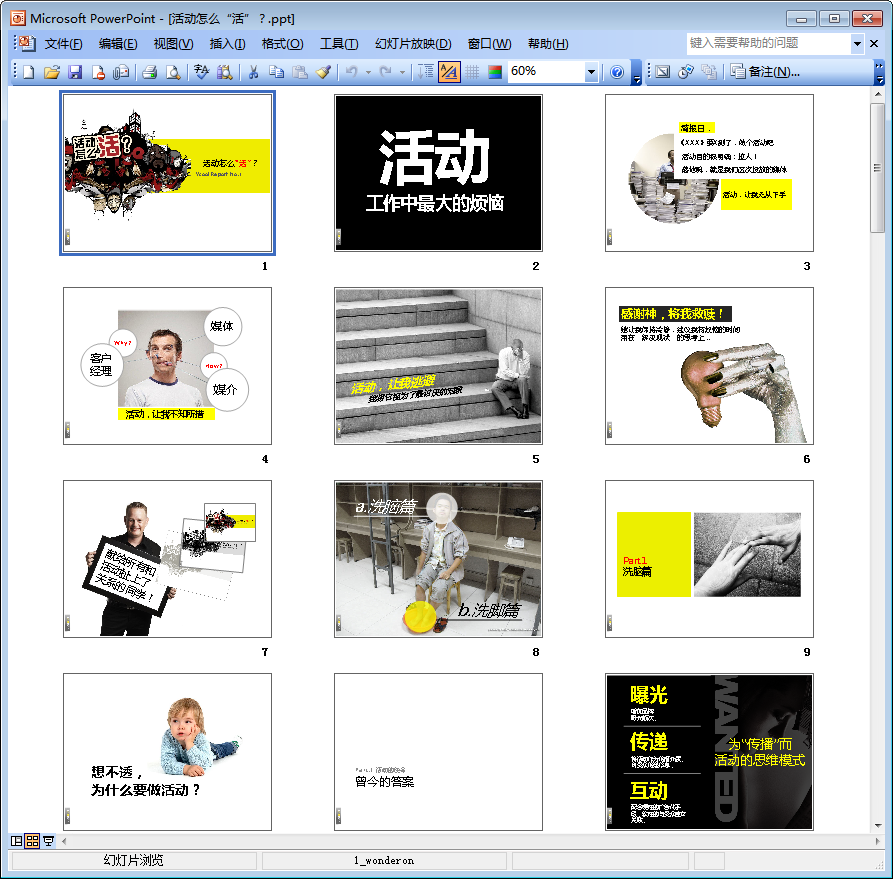Click the E-mail attachment icon
The image size is (893, 879).
pyautogui.click(x=121, y=72)
